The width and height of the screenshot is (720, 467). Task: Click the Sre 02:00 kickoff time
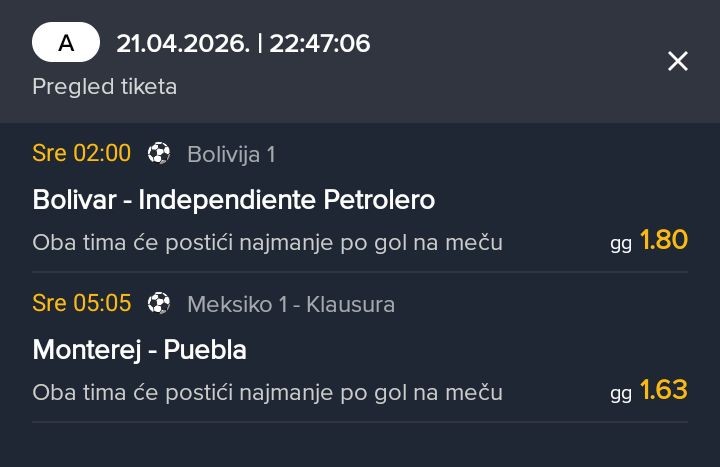81,153
